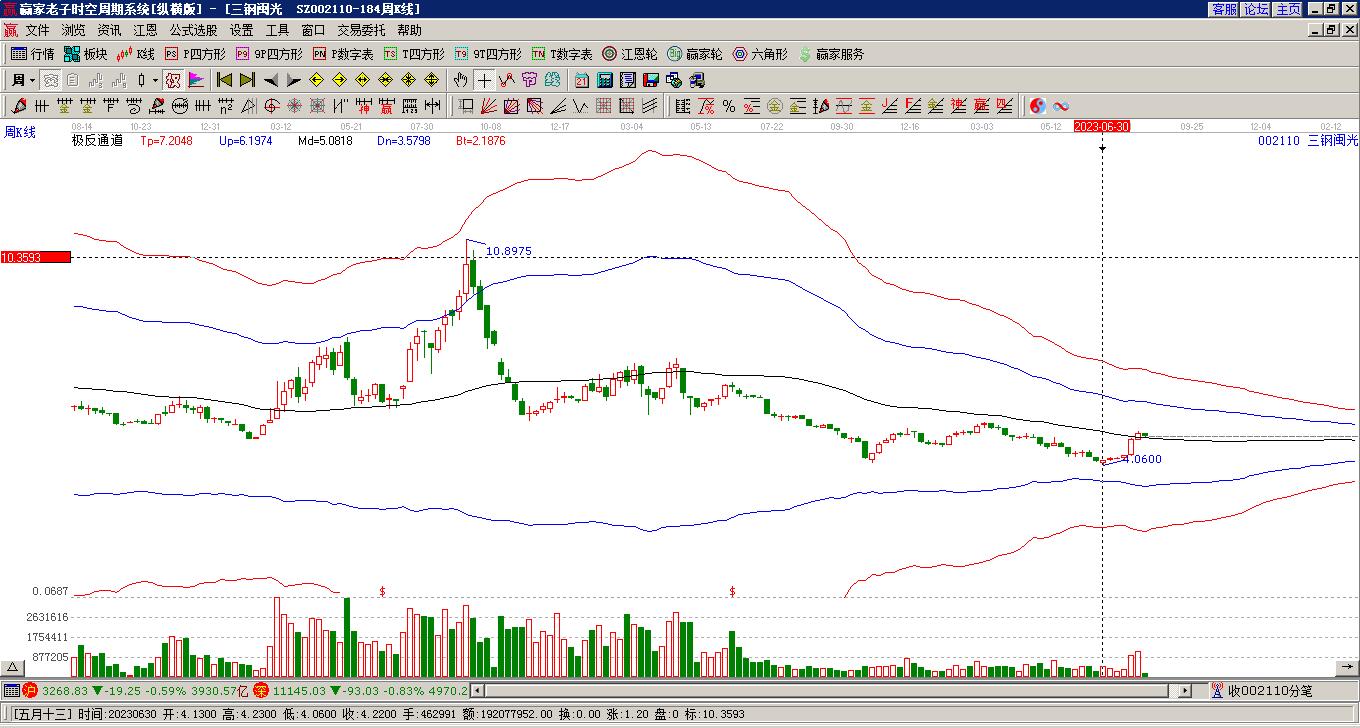Expand the lower panel with the triangle button

tap(12, 667)
